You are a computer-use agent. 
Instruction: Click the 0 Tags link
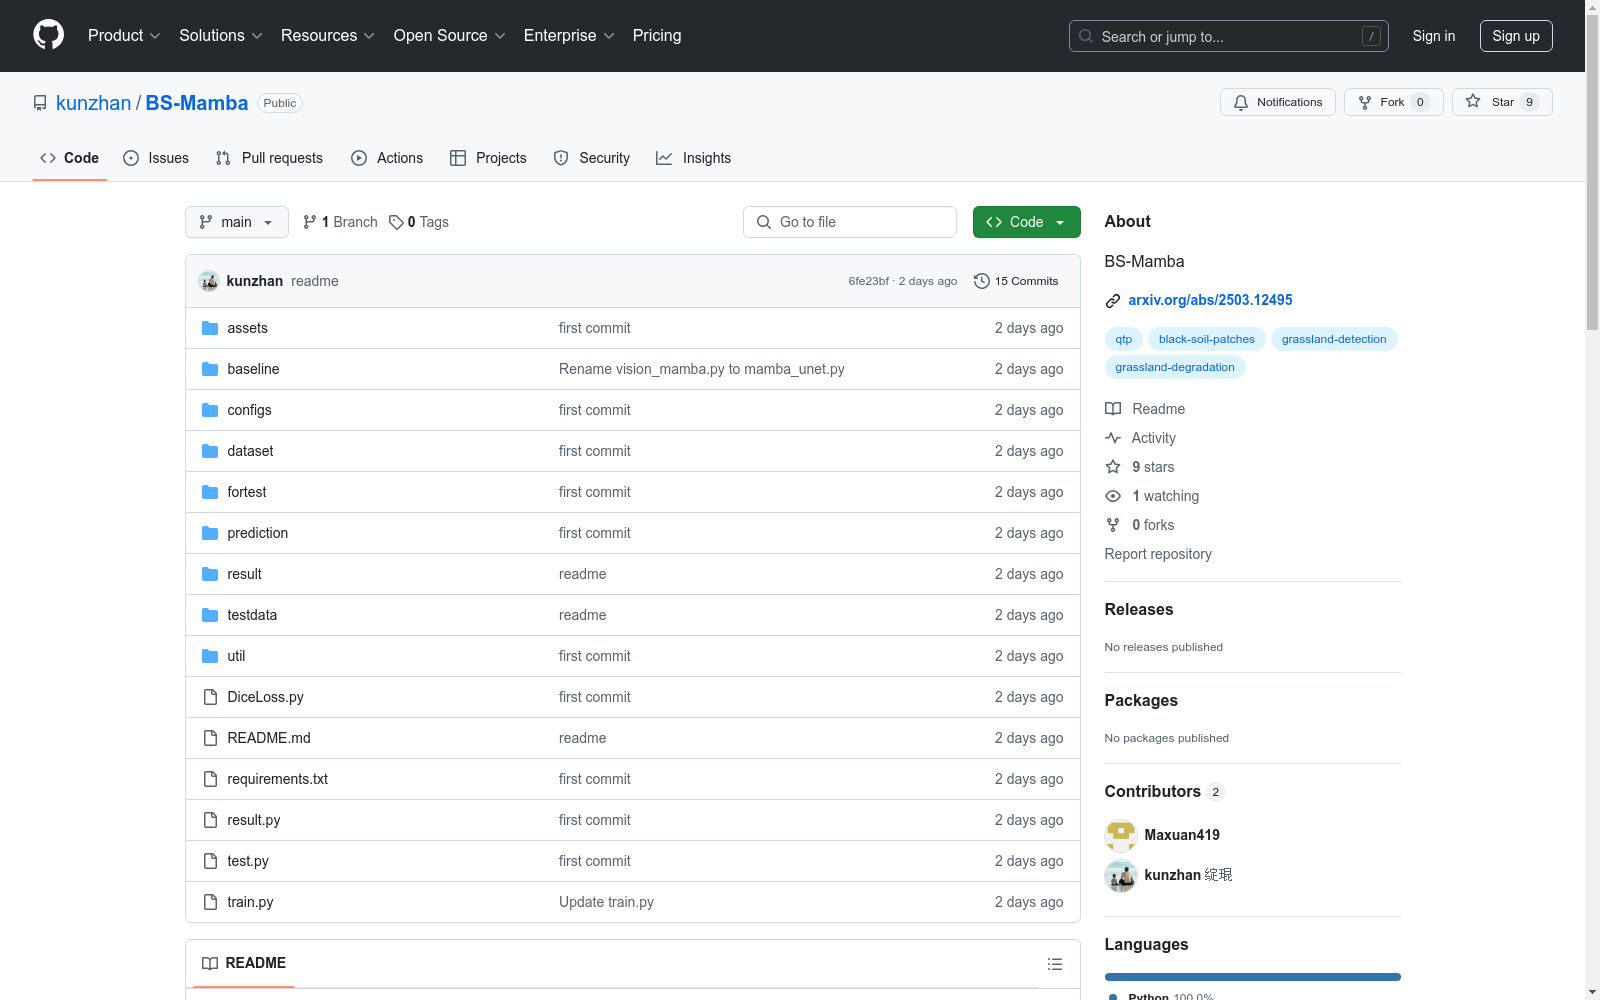(419, 222)
